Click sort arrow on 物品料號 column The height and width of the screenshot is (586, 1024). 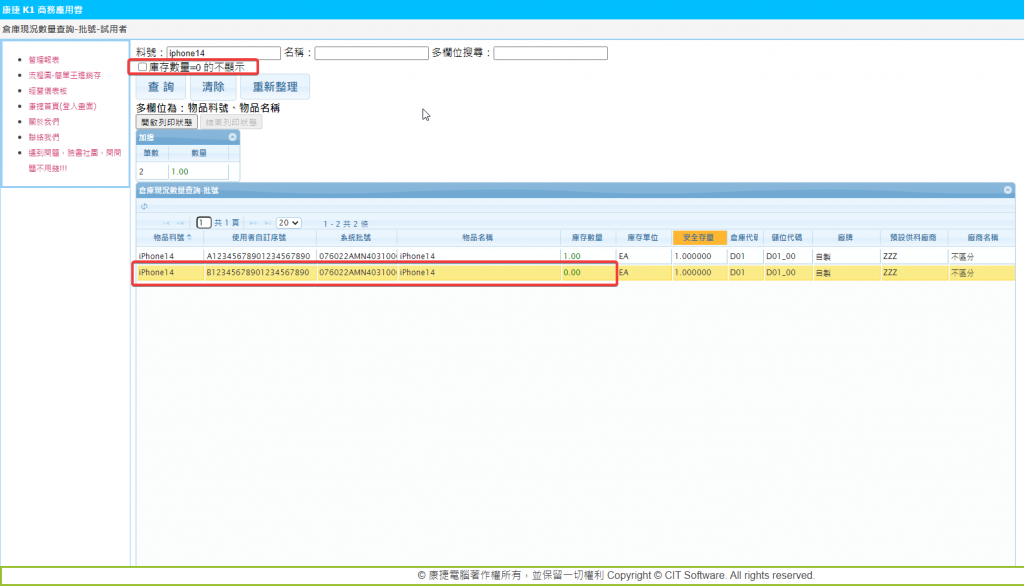(x=190, y=238)
